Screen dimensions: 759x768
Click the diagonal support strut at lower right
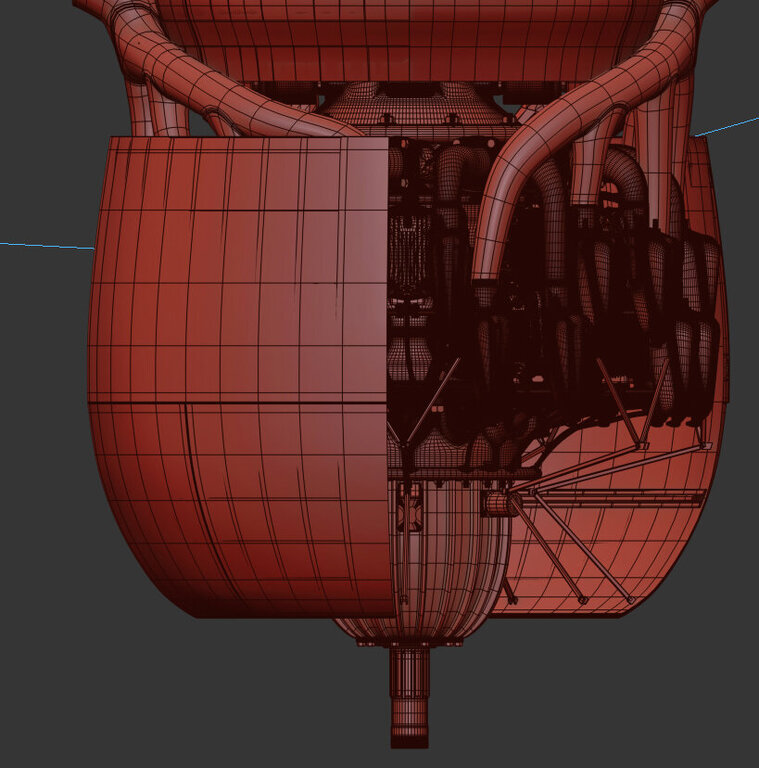[x=580, y=545]
